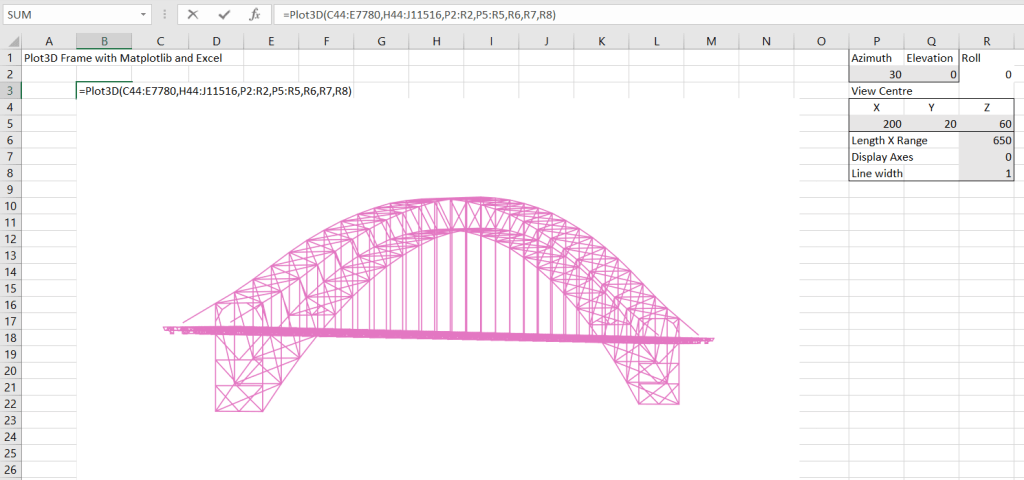1024x480 pixels.
Task: Click the Azimuth value cell containing 30
Action: tap(876, 74)
